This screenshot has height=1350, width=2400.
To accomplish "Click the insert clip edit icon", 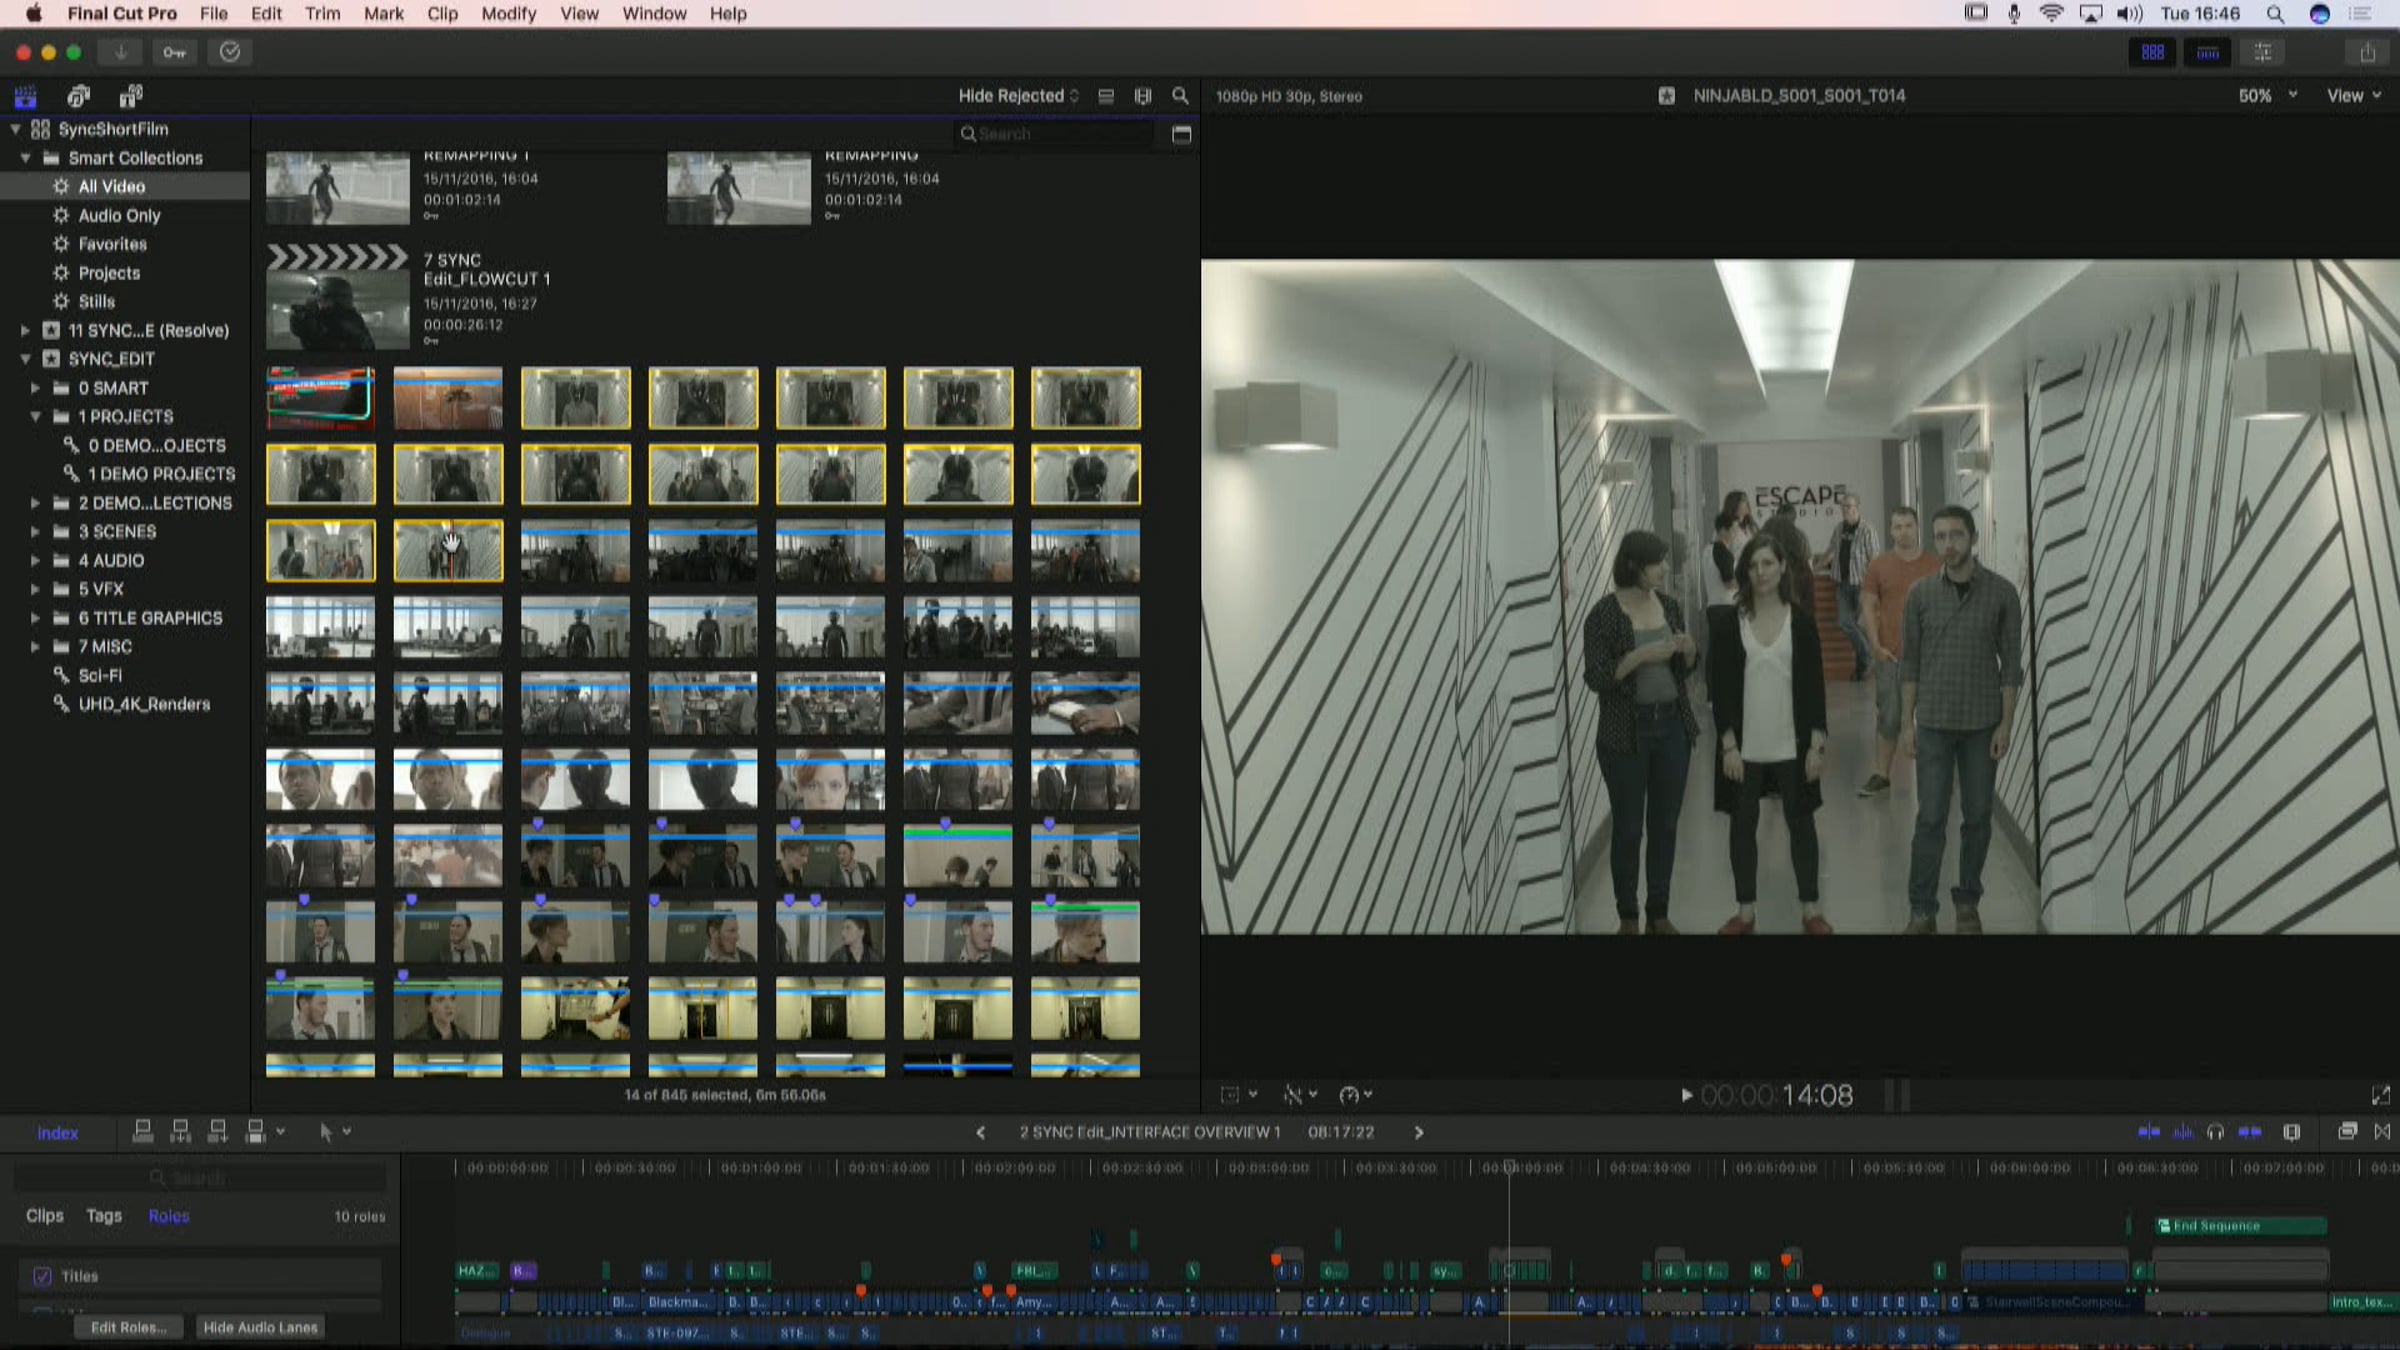I will [180, 1131].
